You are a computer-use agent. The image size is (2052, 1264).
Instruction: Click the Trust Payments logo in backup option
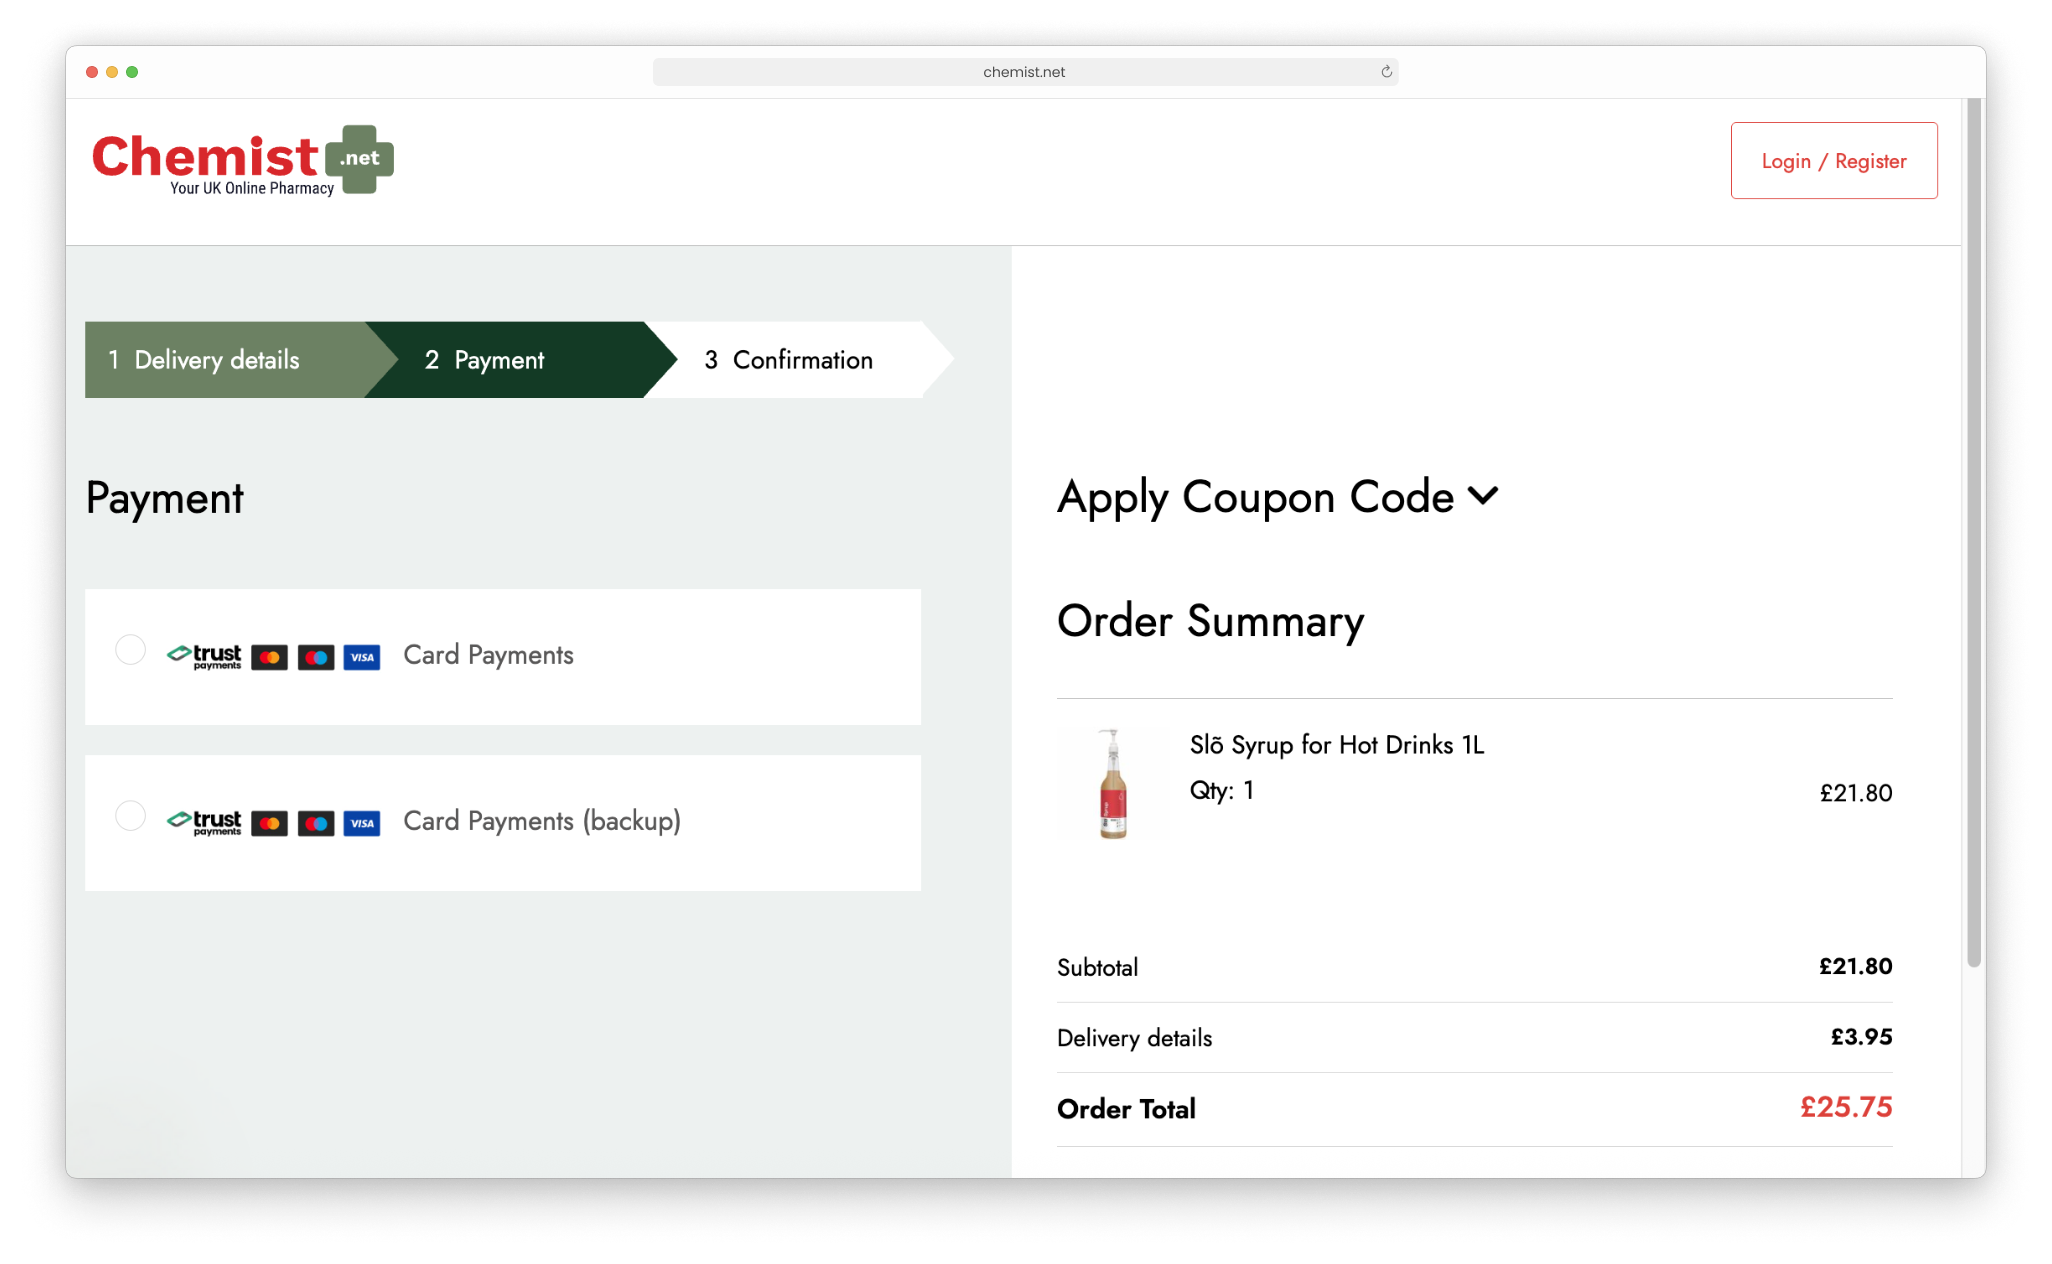click(x=205, y=822)
